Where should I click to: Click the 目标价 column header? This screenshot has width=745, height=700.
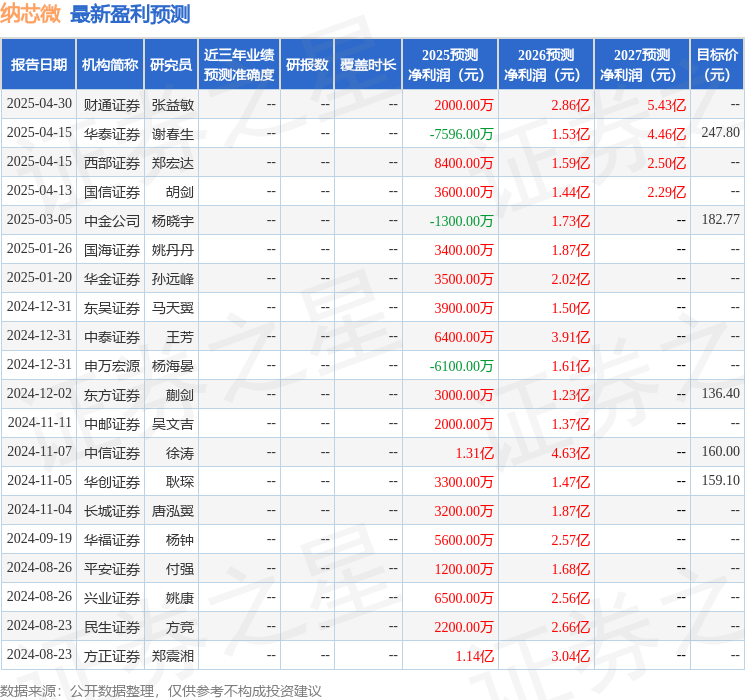click(x=717, y=65)
